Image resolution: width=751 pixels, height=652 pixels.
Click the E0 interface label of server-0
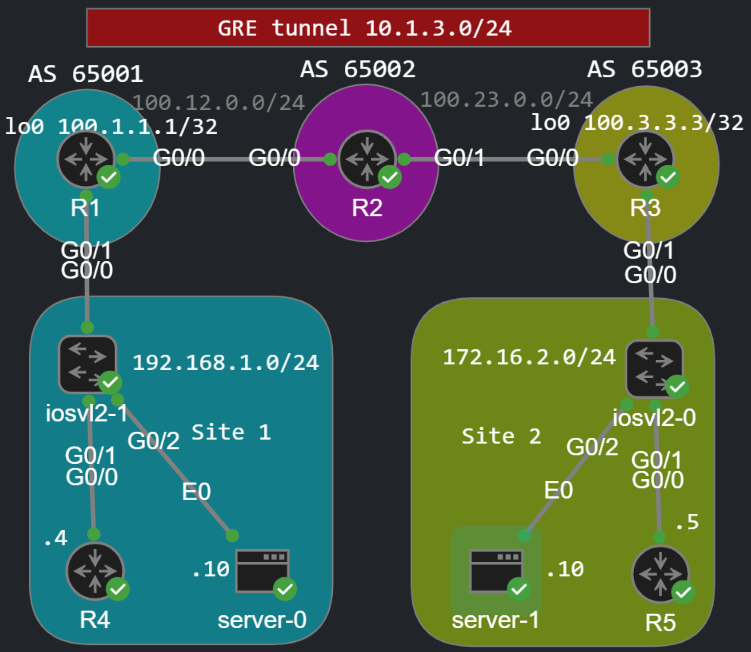click(x=196, y=492)
